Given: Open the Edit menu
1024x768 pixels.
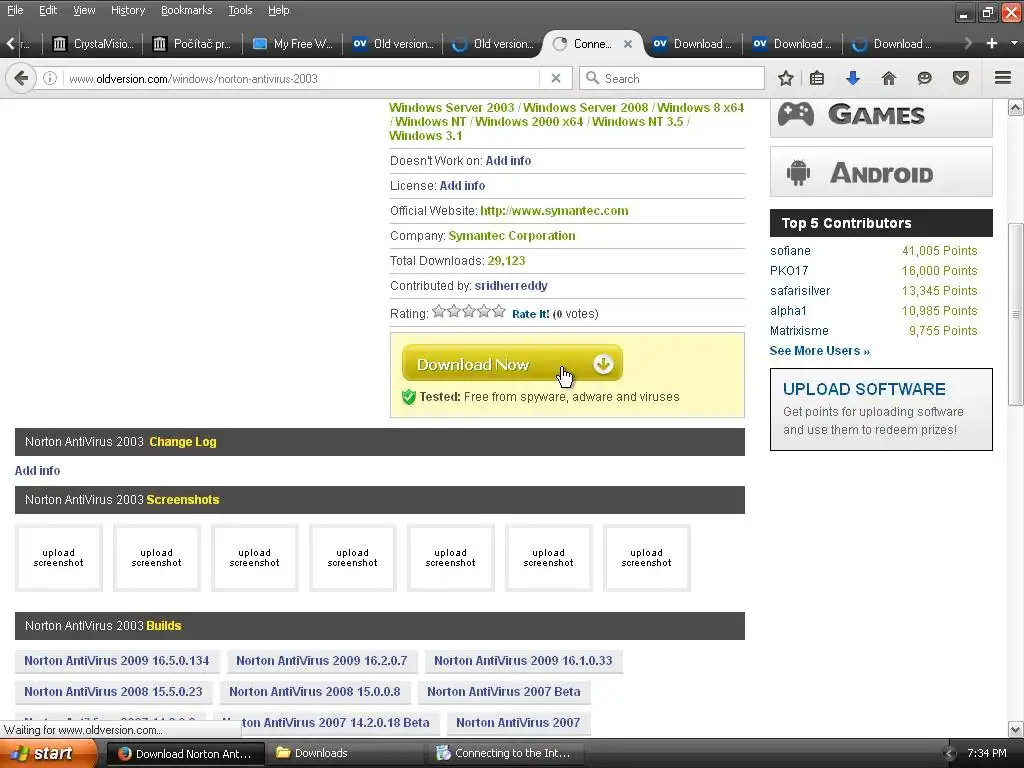Looking at the screenshot, I should 48,10.
